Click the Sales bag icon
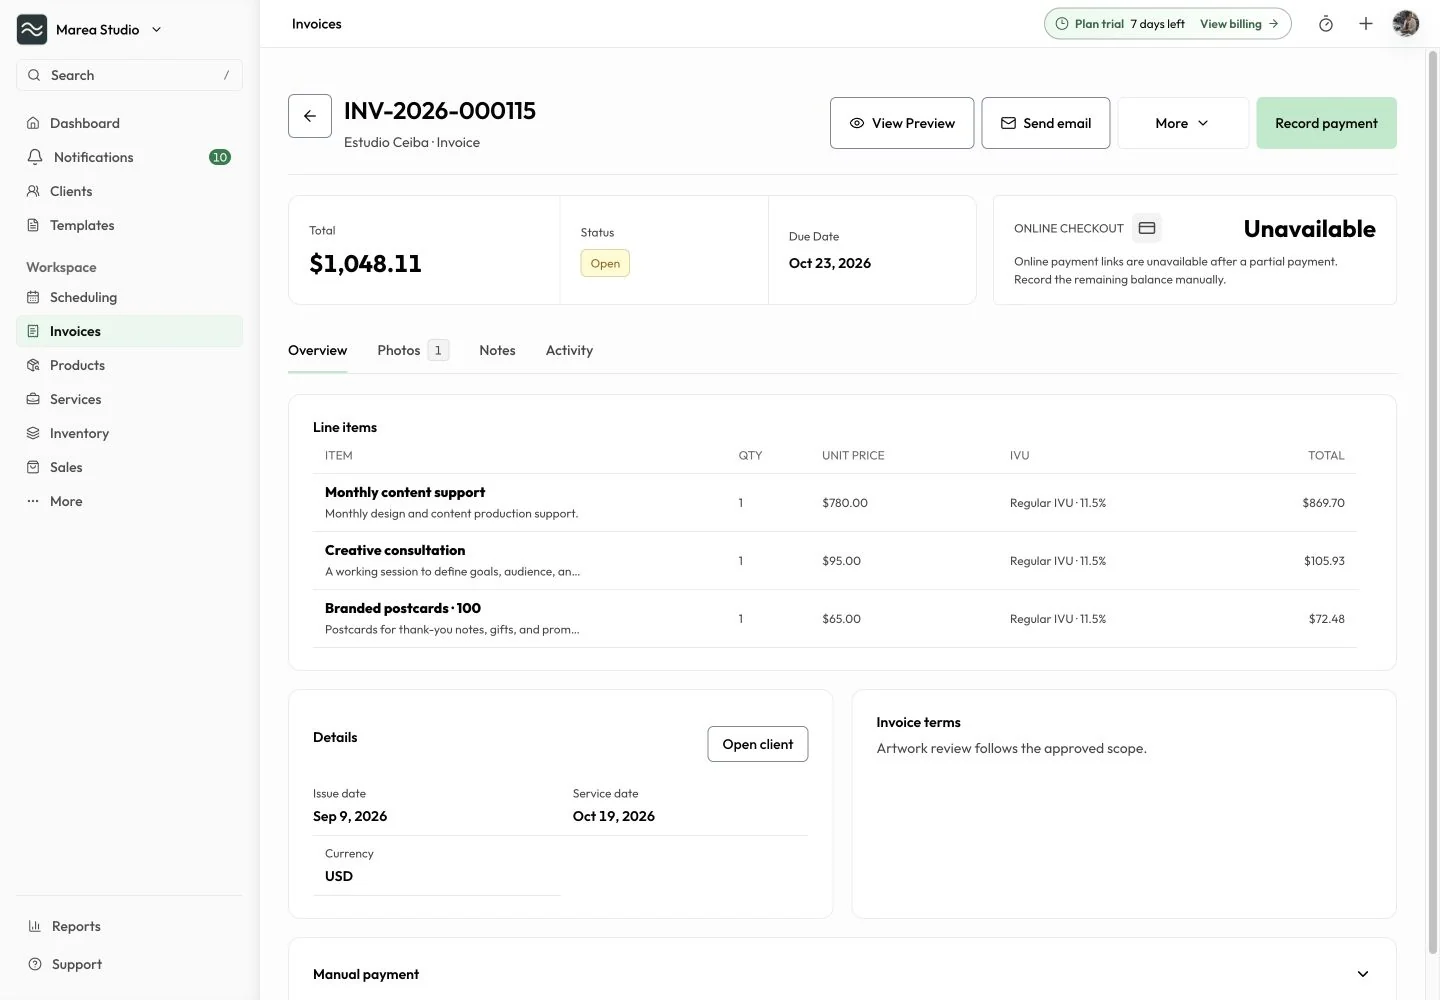 click(33, 467)
